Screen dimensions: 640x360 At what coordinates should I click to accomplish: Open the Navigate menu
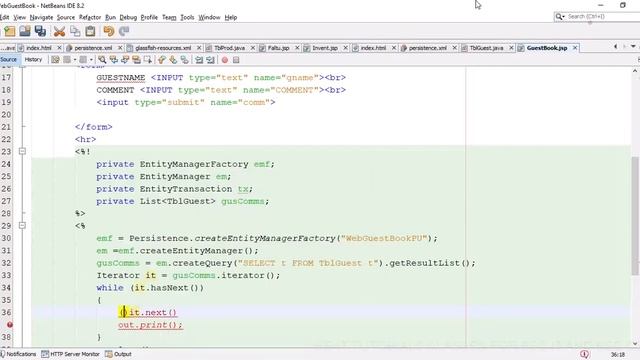41,18
